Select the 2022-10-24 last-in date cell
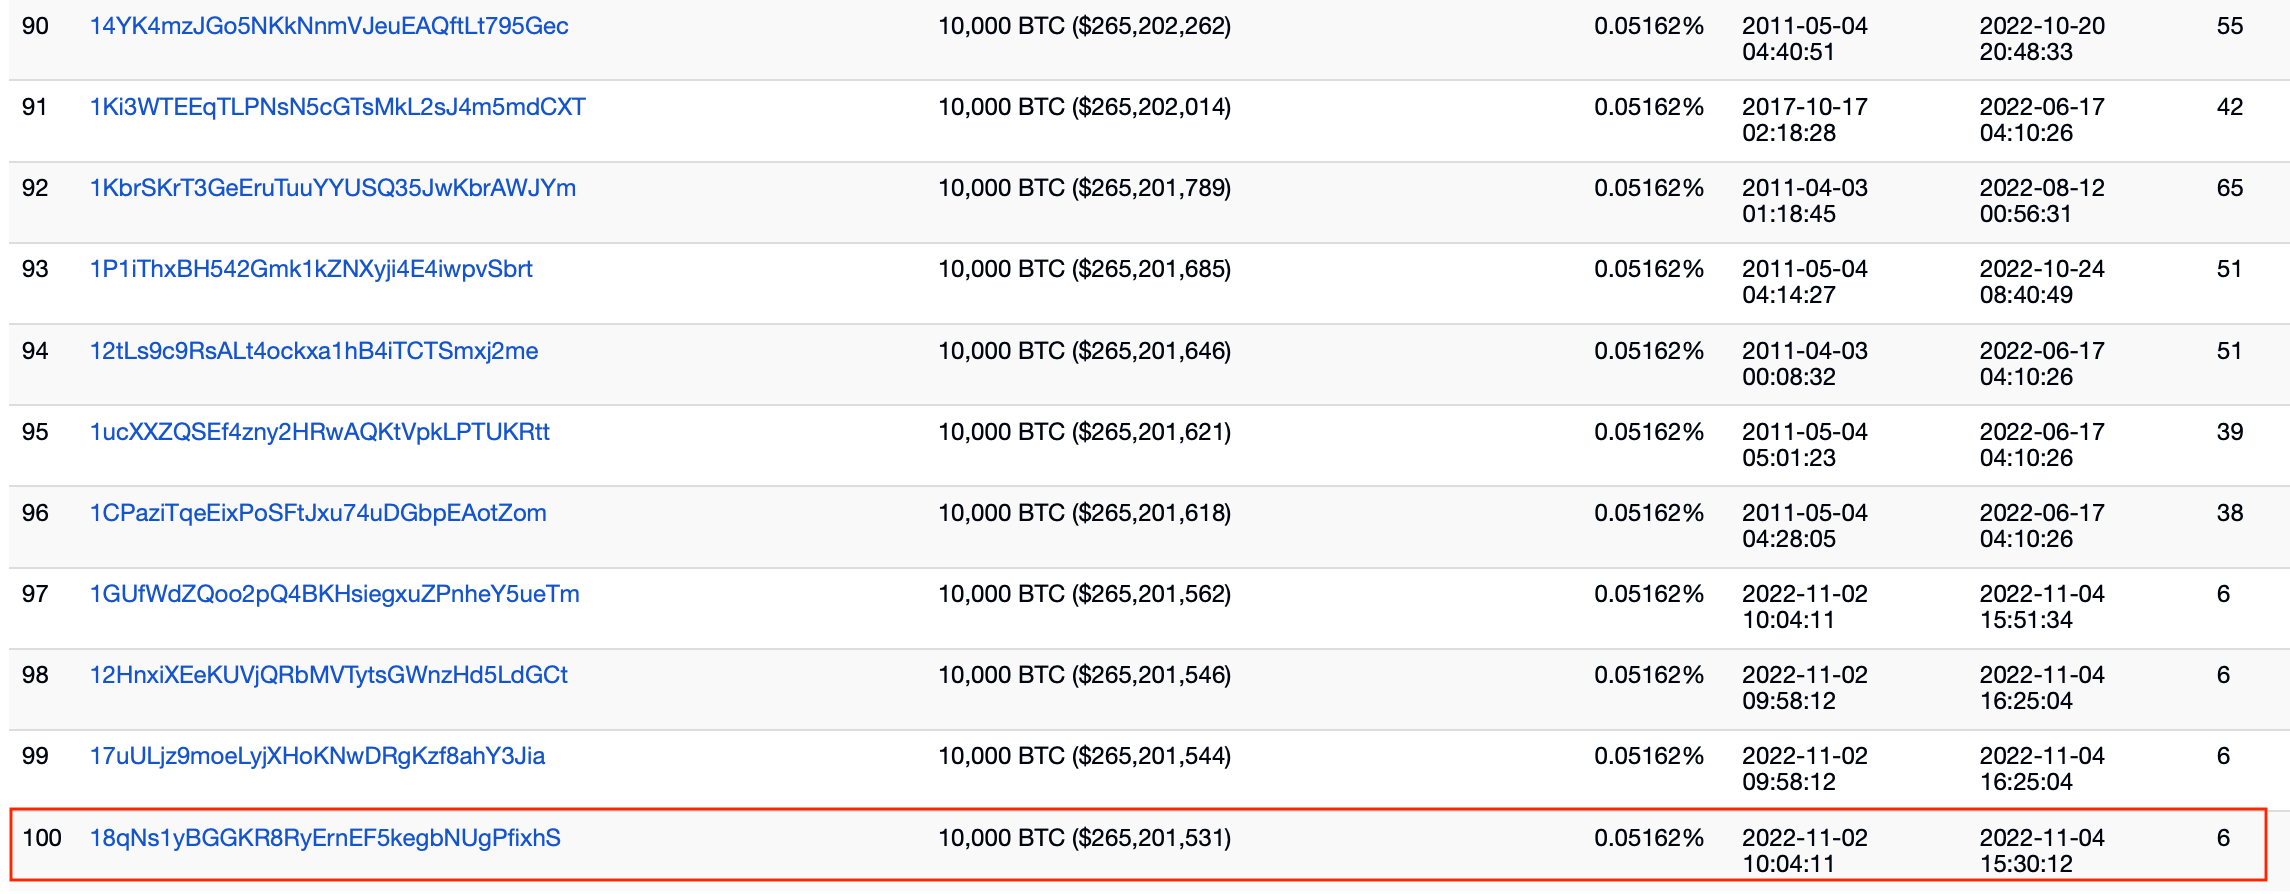The height and width of the screenshot is (894, 2290). (x=2041, y=282)
